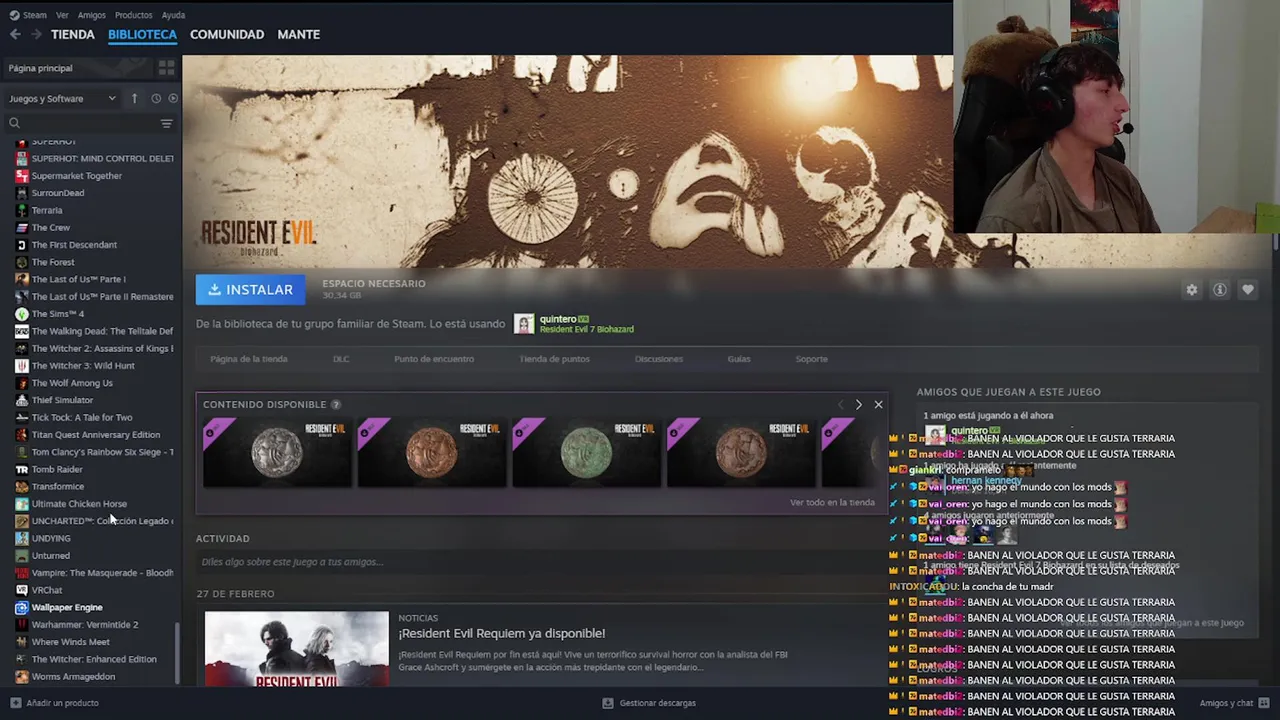
Task: Open the collections grid view icon
Action: pyautogui.click(x=166, y=68)
